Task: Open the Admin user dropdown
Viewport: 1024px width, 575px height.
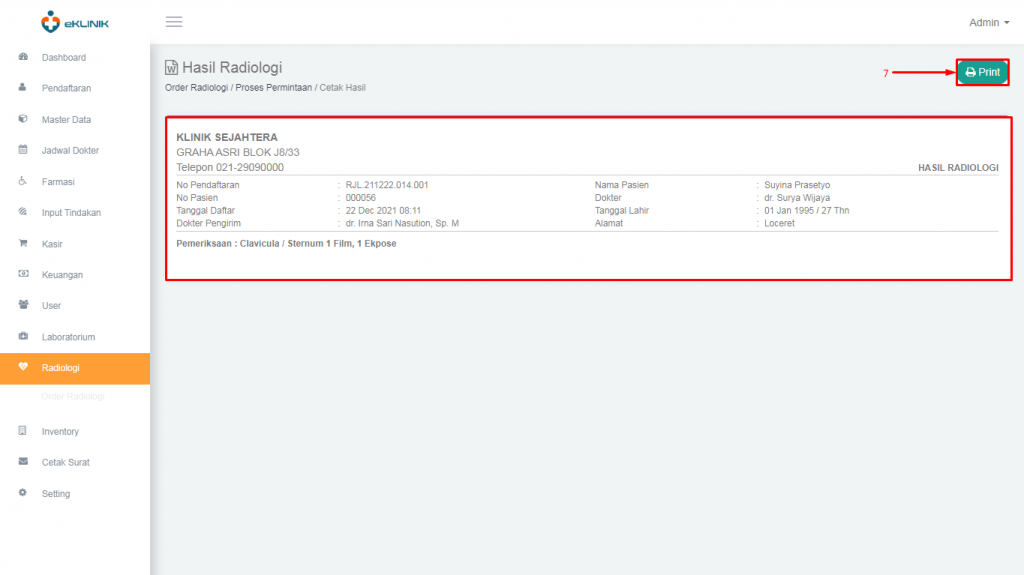Action: [988, 22]
